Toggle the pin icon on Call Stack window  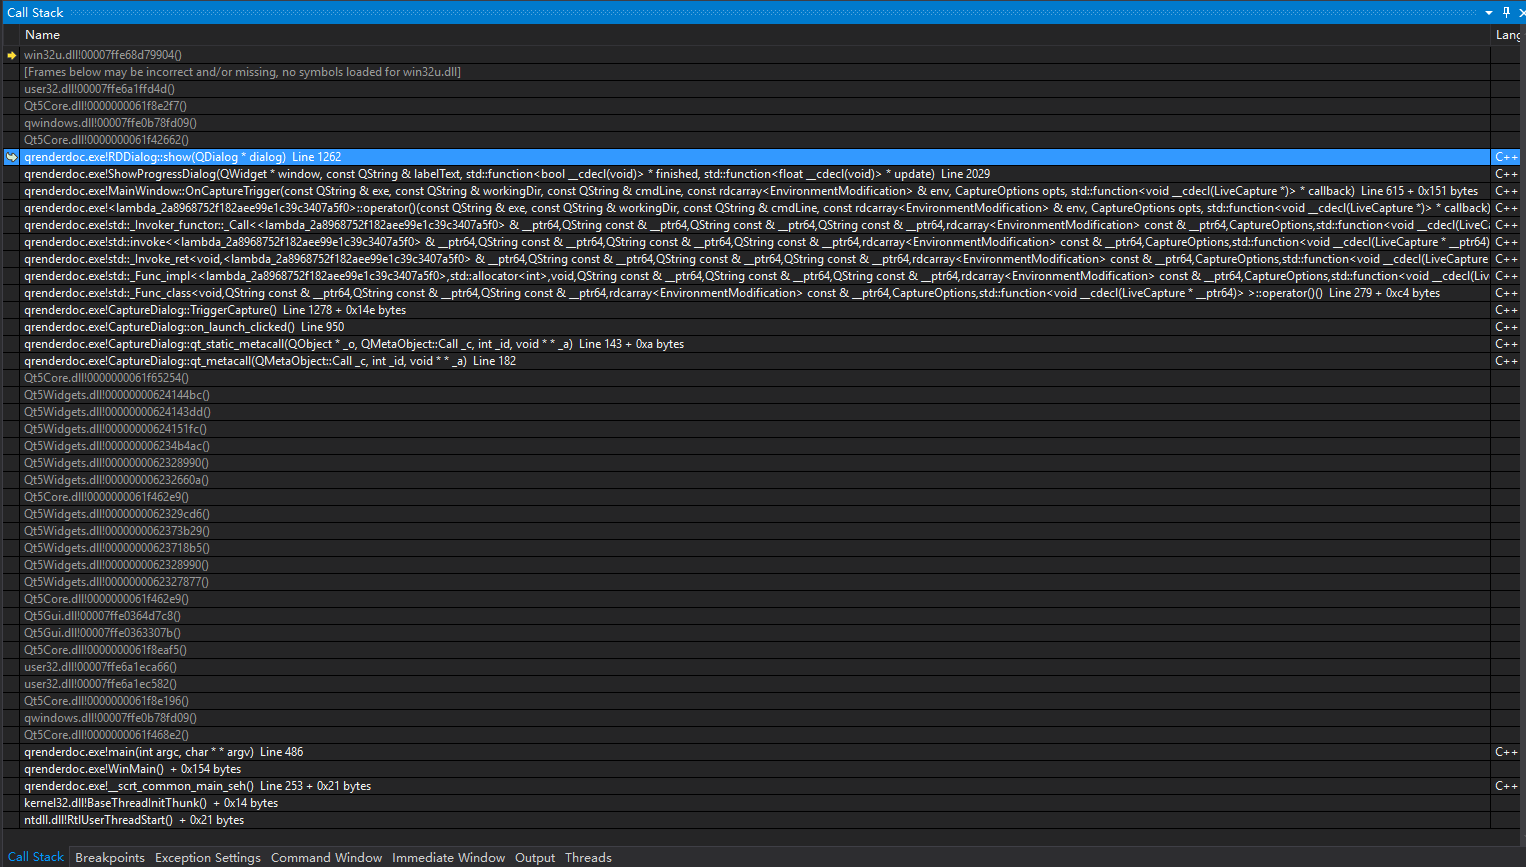coord(1505,12)
